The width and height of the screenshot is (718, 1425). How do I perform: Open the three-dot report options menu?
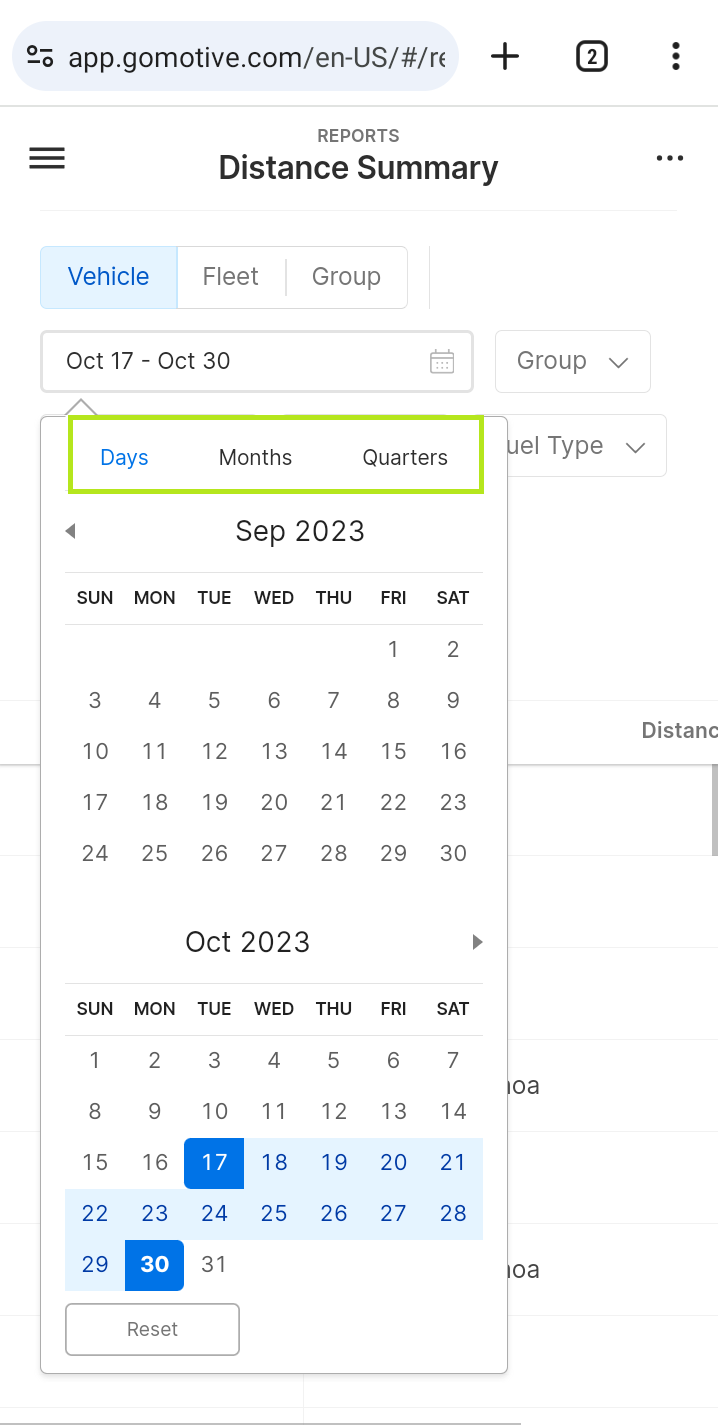pos(670,158)
